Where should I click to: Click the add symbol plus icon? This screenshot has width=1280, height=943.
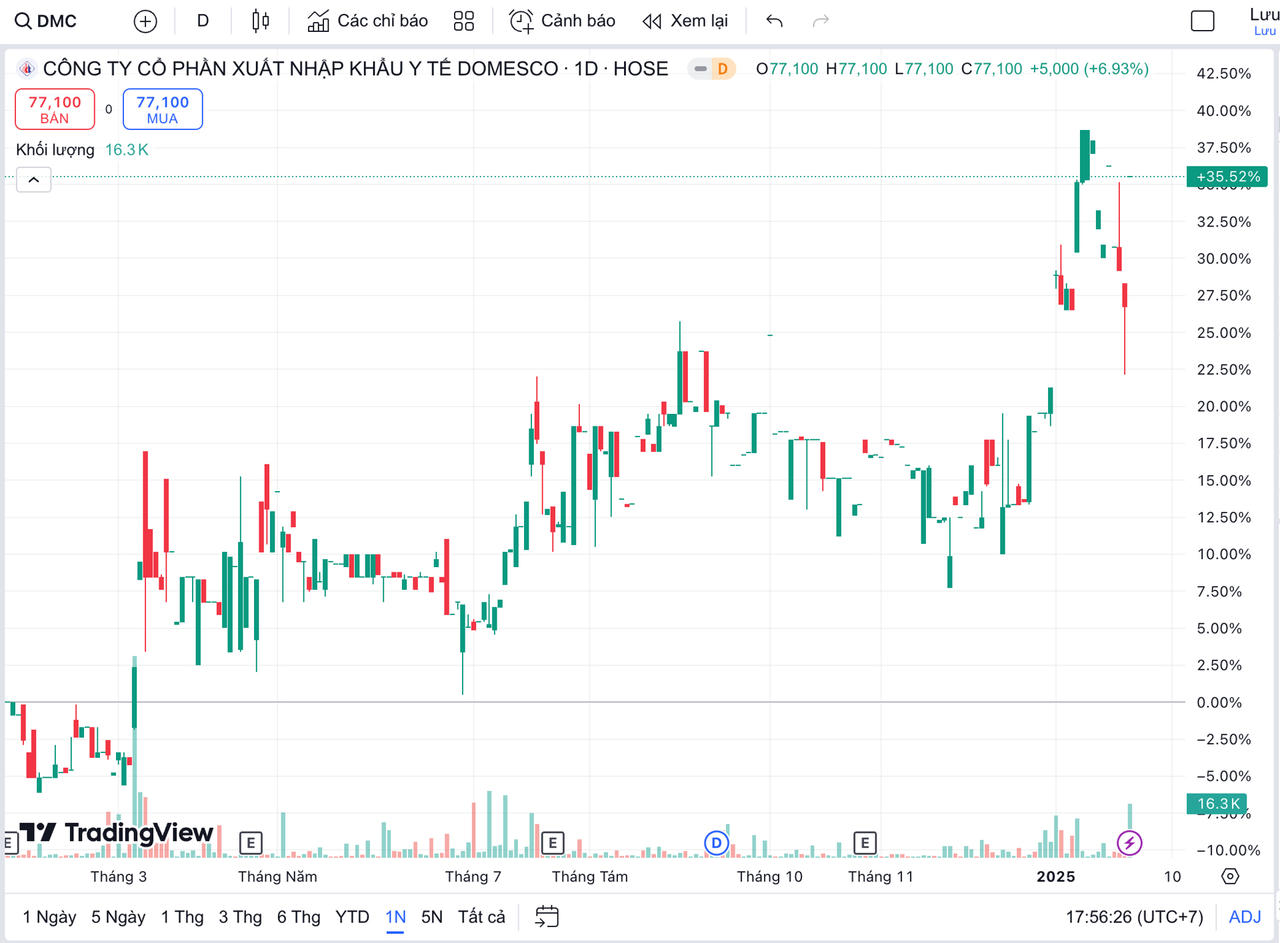(x=145, y=21)
